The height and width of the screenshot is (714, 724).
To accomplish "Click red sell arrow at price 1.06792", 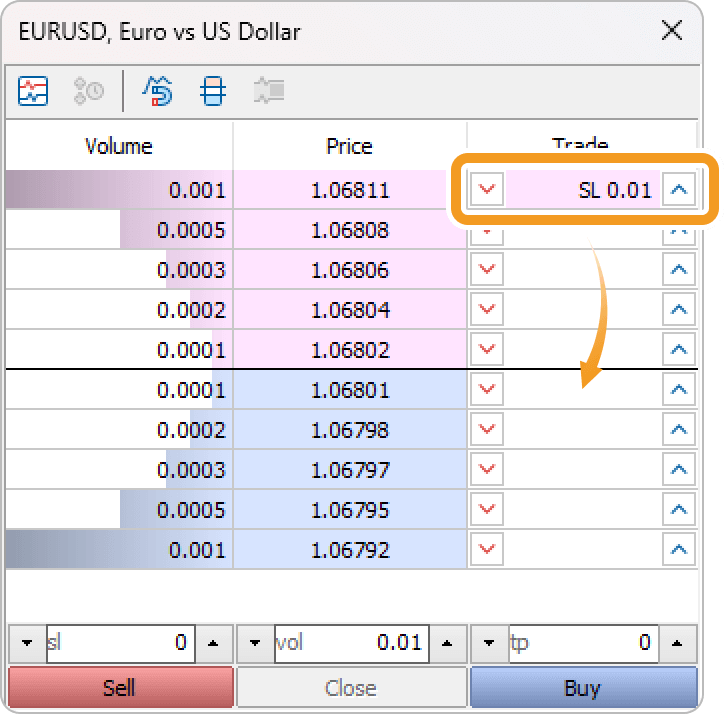I will pos(487,549).
